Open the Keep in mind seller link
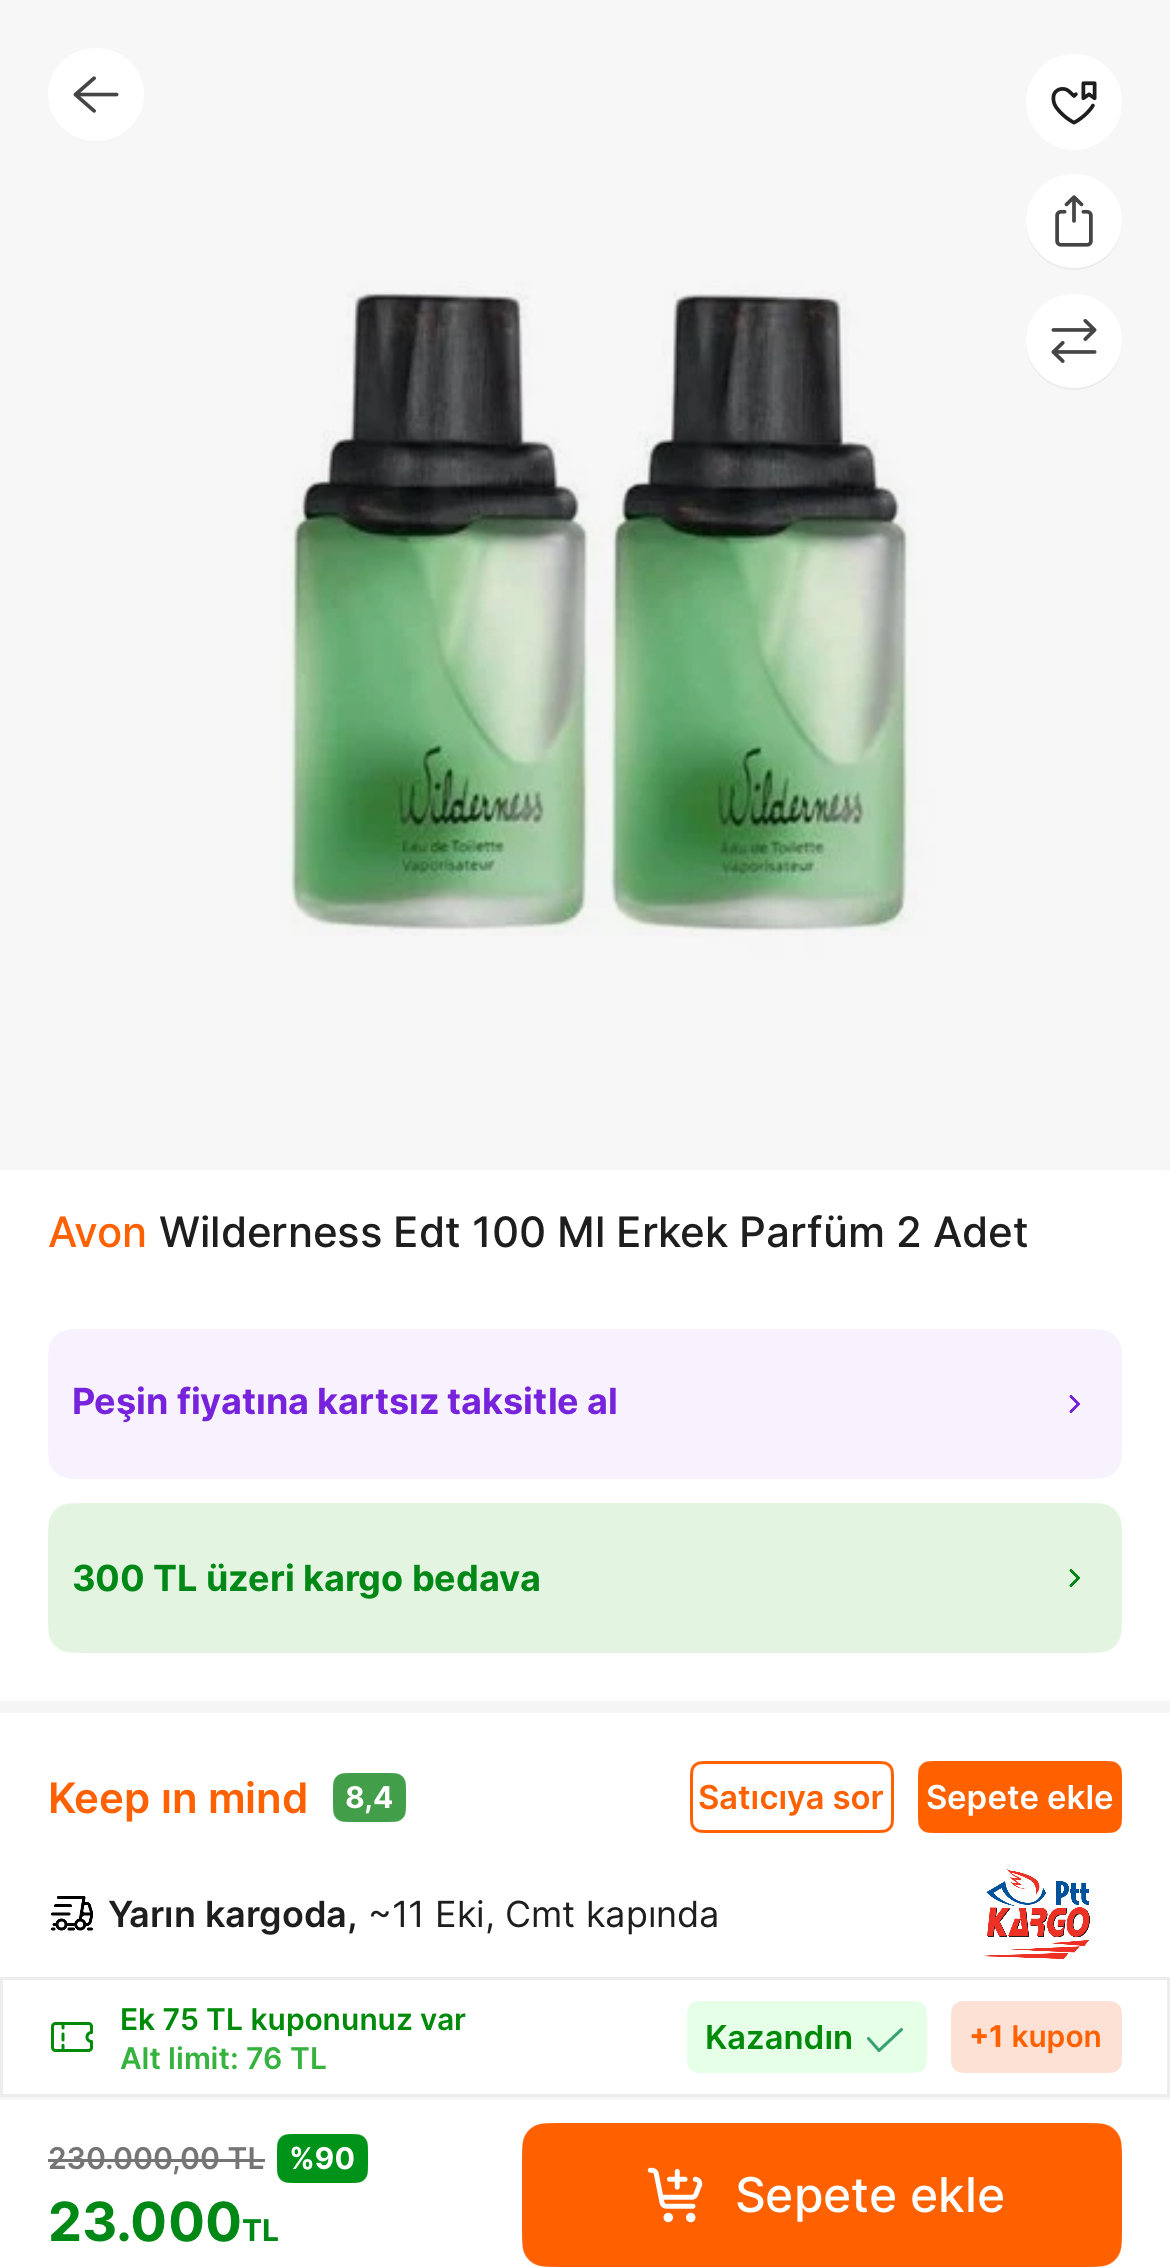Image resolution: width=1170 pixels, height=2268 pixels. coord(178,1798)
